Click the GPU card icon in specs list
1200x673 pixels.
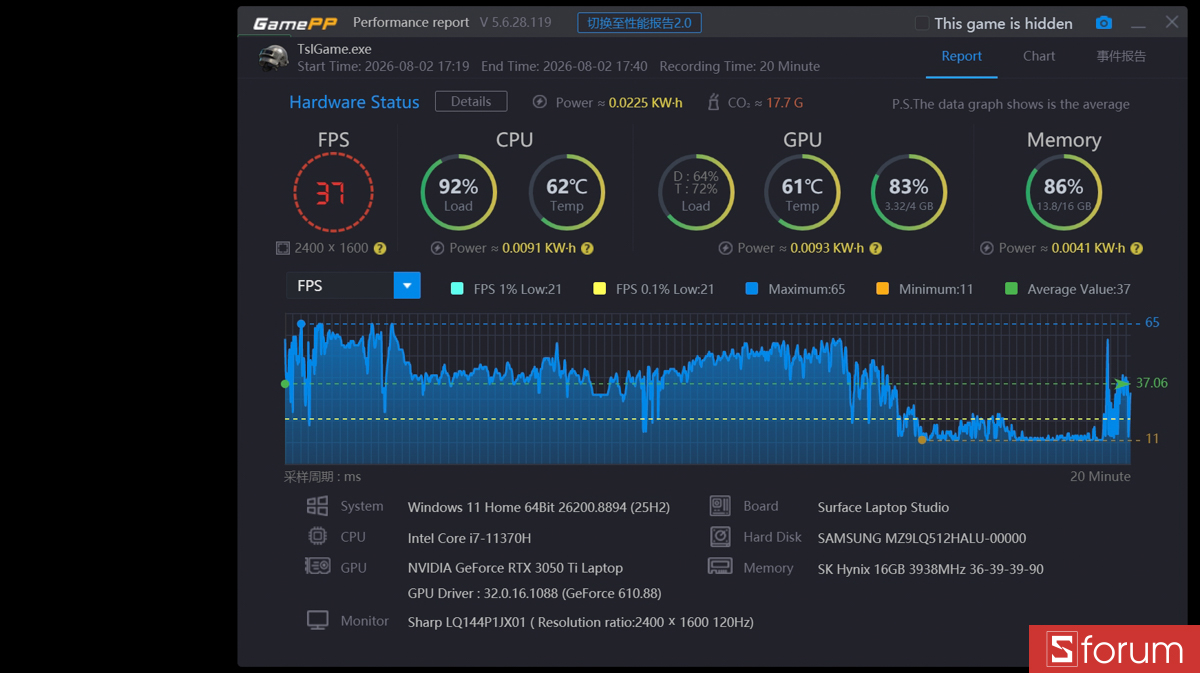317,566
